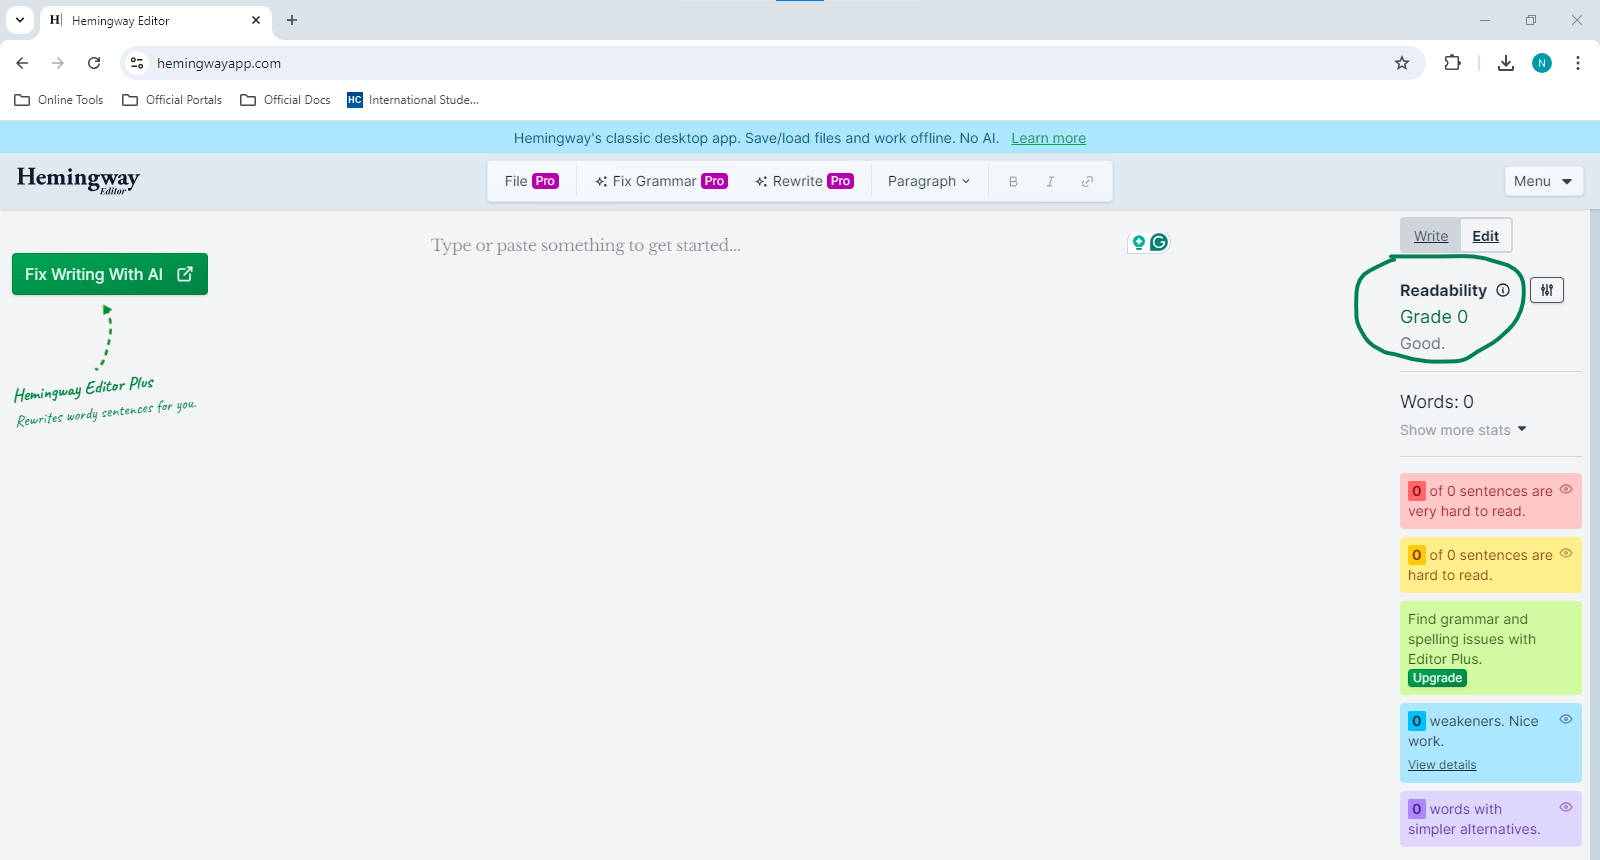This screenshot has height=860, width=1600.
Task: Open the Paragraph style dropdown
Action: click(929, 181)
